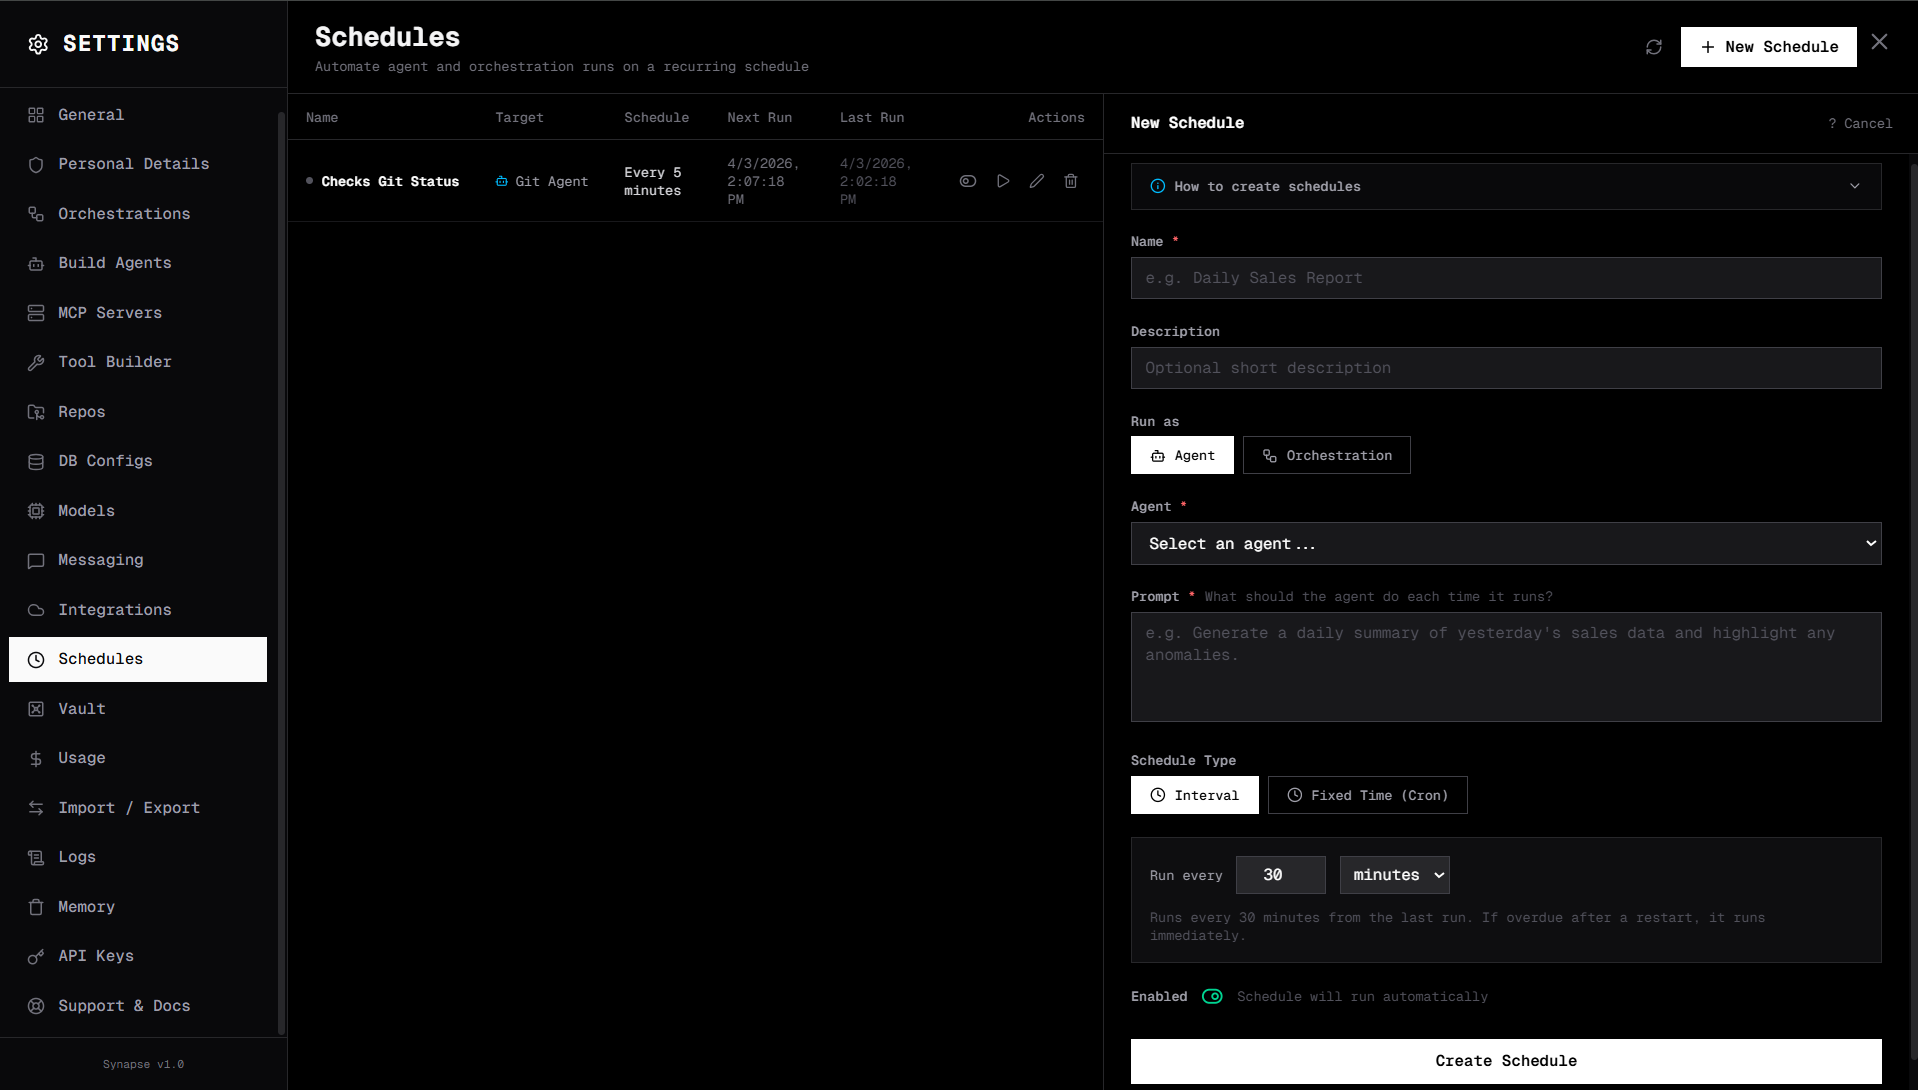Click the Models chip icon
Viewport: 1918px width, 1090px height.
click(x=36, y=511)
